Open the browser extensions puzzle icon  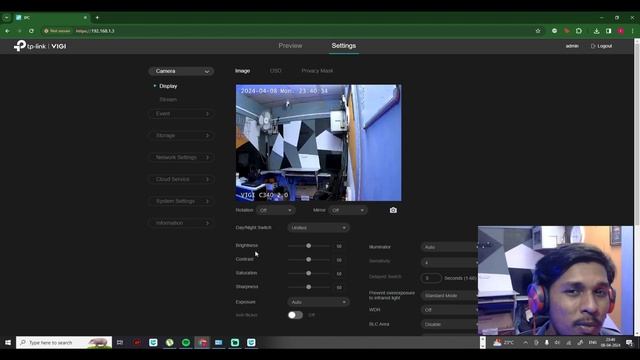[x=579, y=31]
